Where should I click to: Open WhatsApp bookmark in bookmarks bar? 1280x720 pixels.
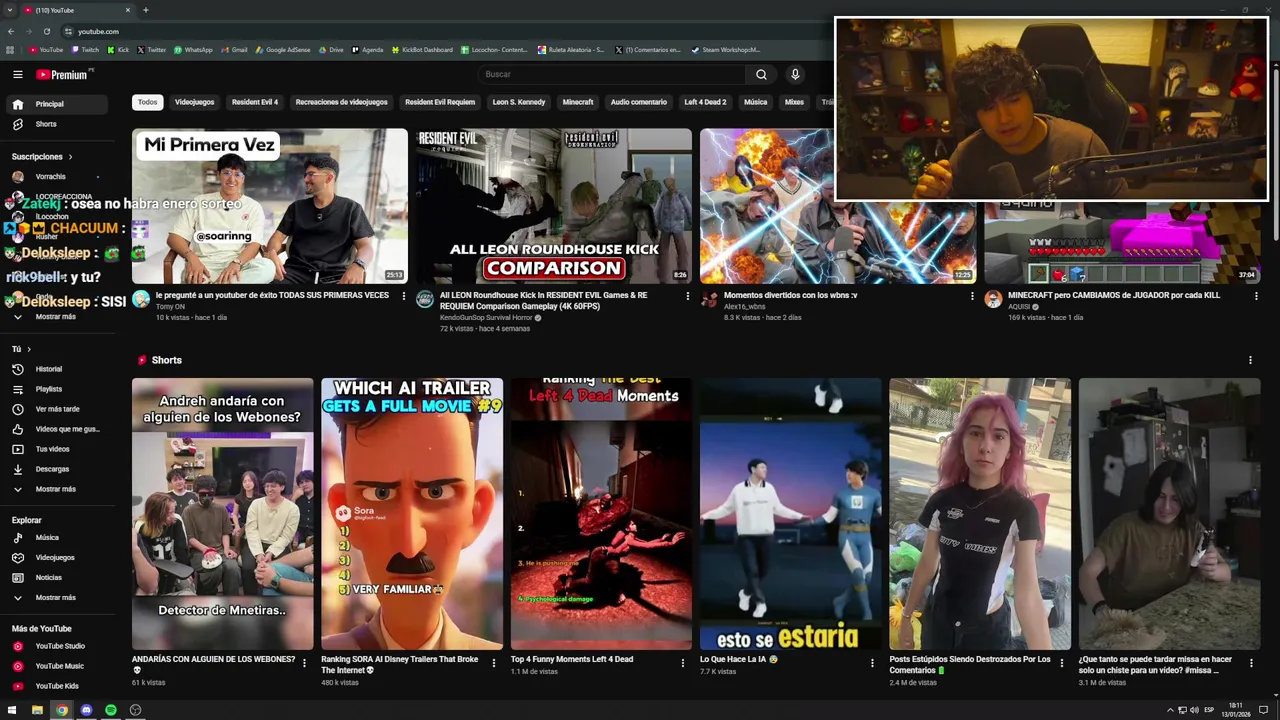pos(193,49)
